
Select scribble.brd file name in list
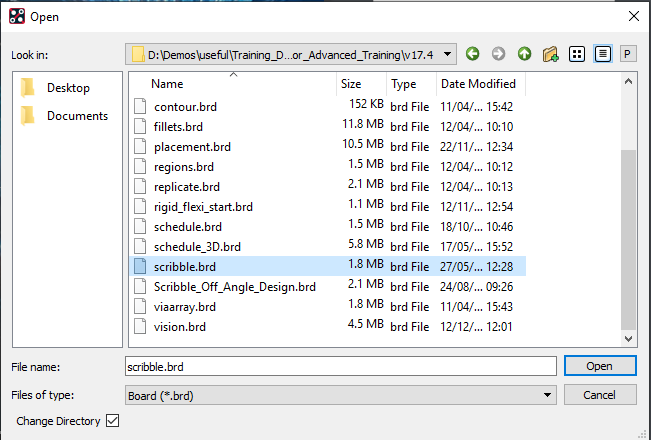pos(185,266)
